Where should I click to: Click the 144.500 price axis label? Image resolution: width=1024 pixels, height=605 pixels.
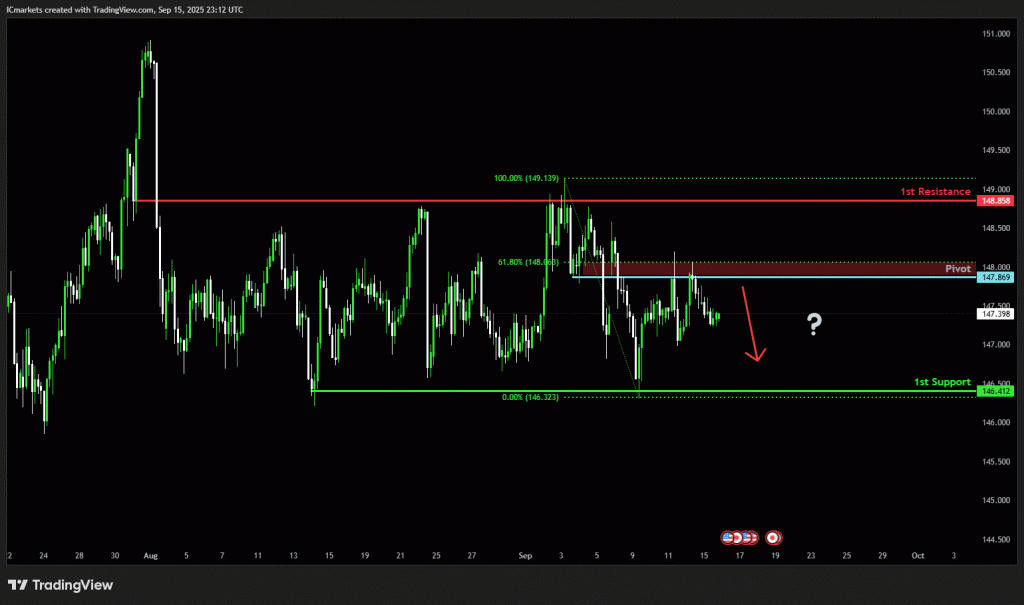(x=996, y=540)
